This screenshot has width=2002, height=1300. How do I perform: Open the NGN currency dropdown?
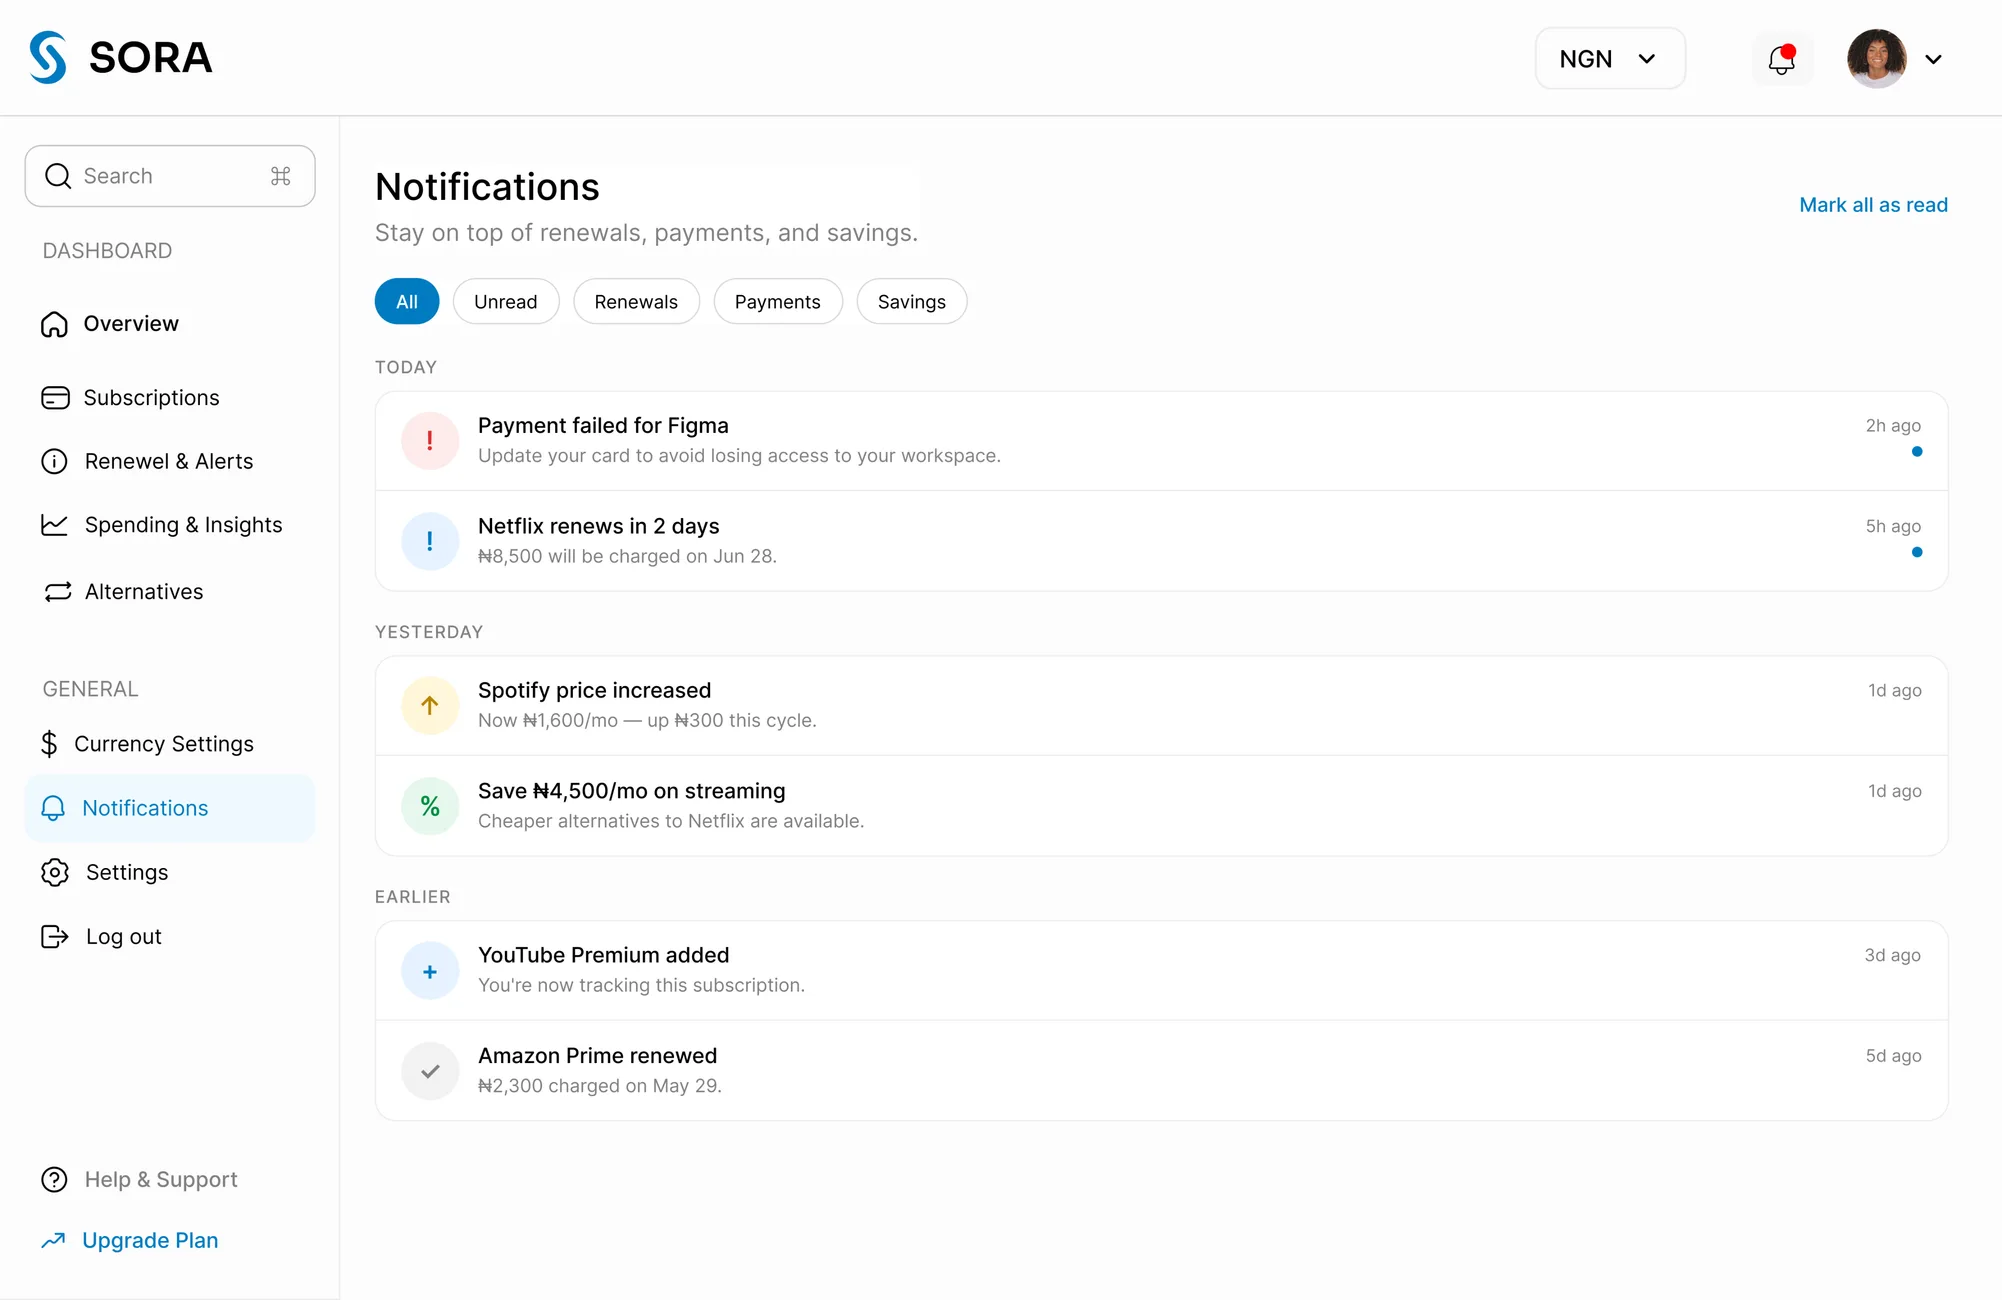tap(1610, 59)
